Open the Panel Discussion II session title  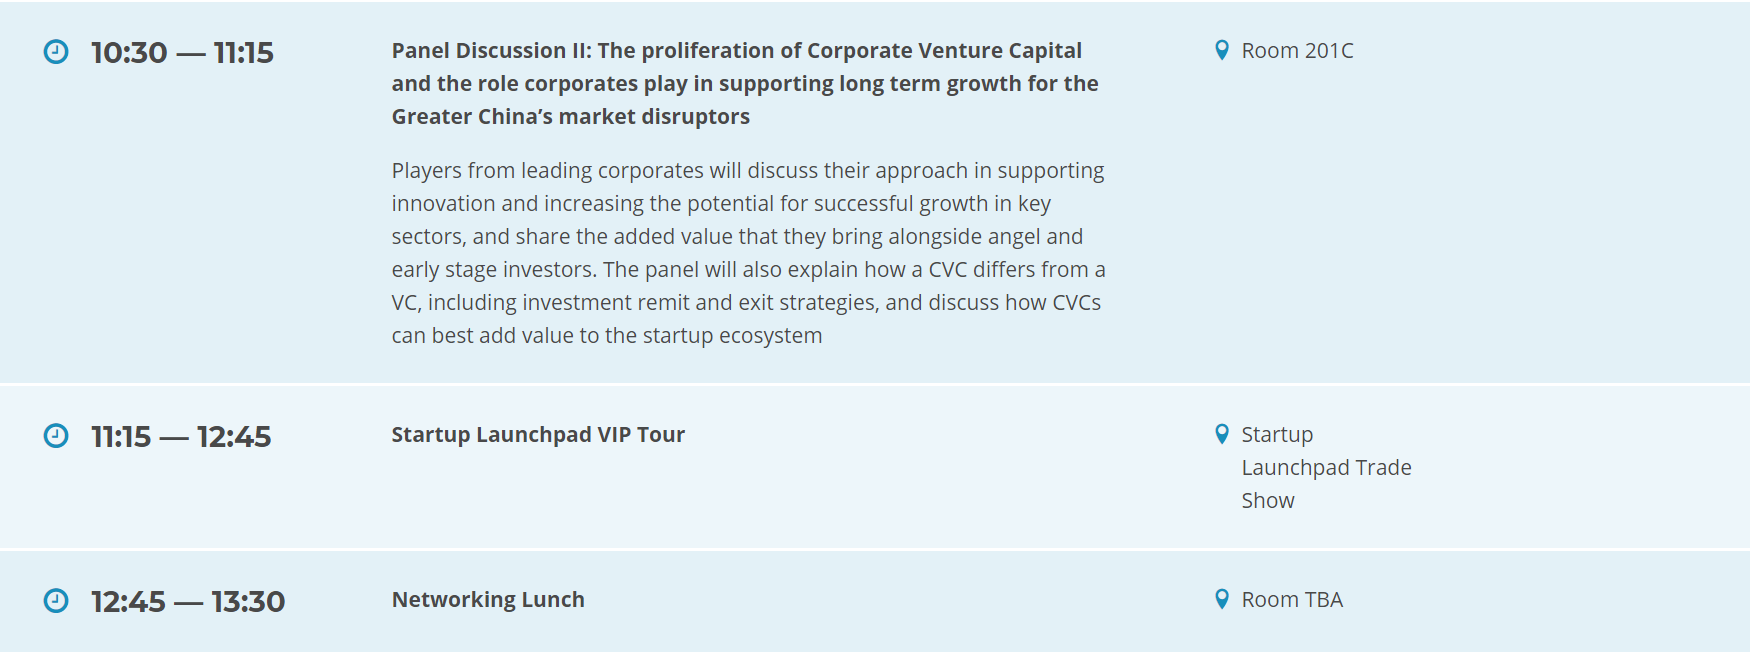coord(745,83)
